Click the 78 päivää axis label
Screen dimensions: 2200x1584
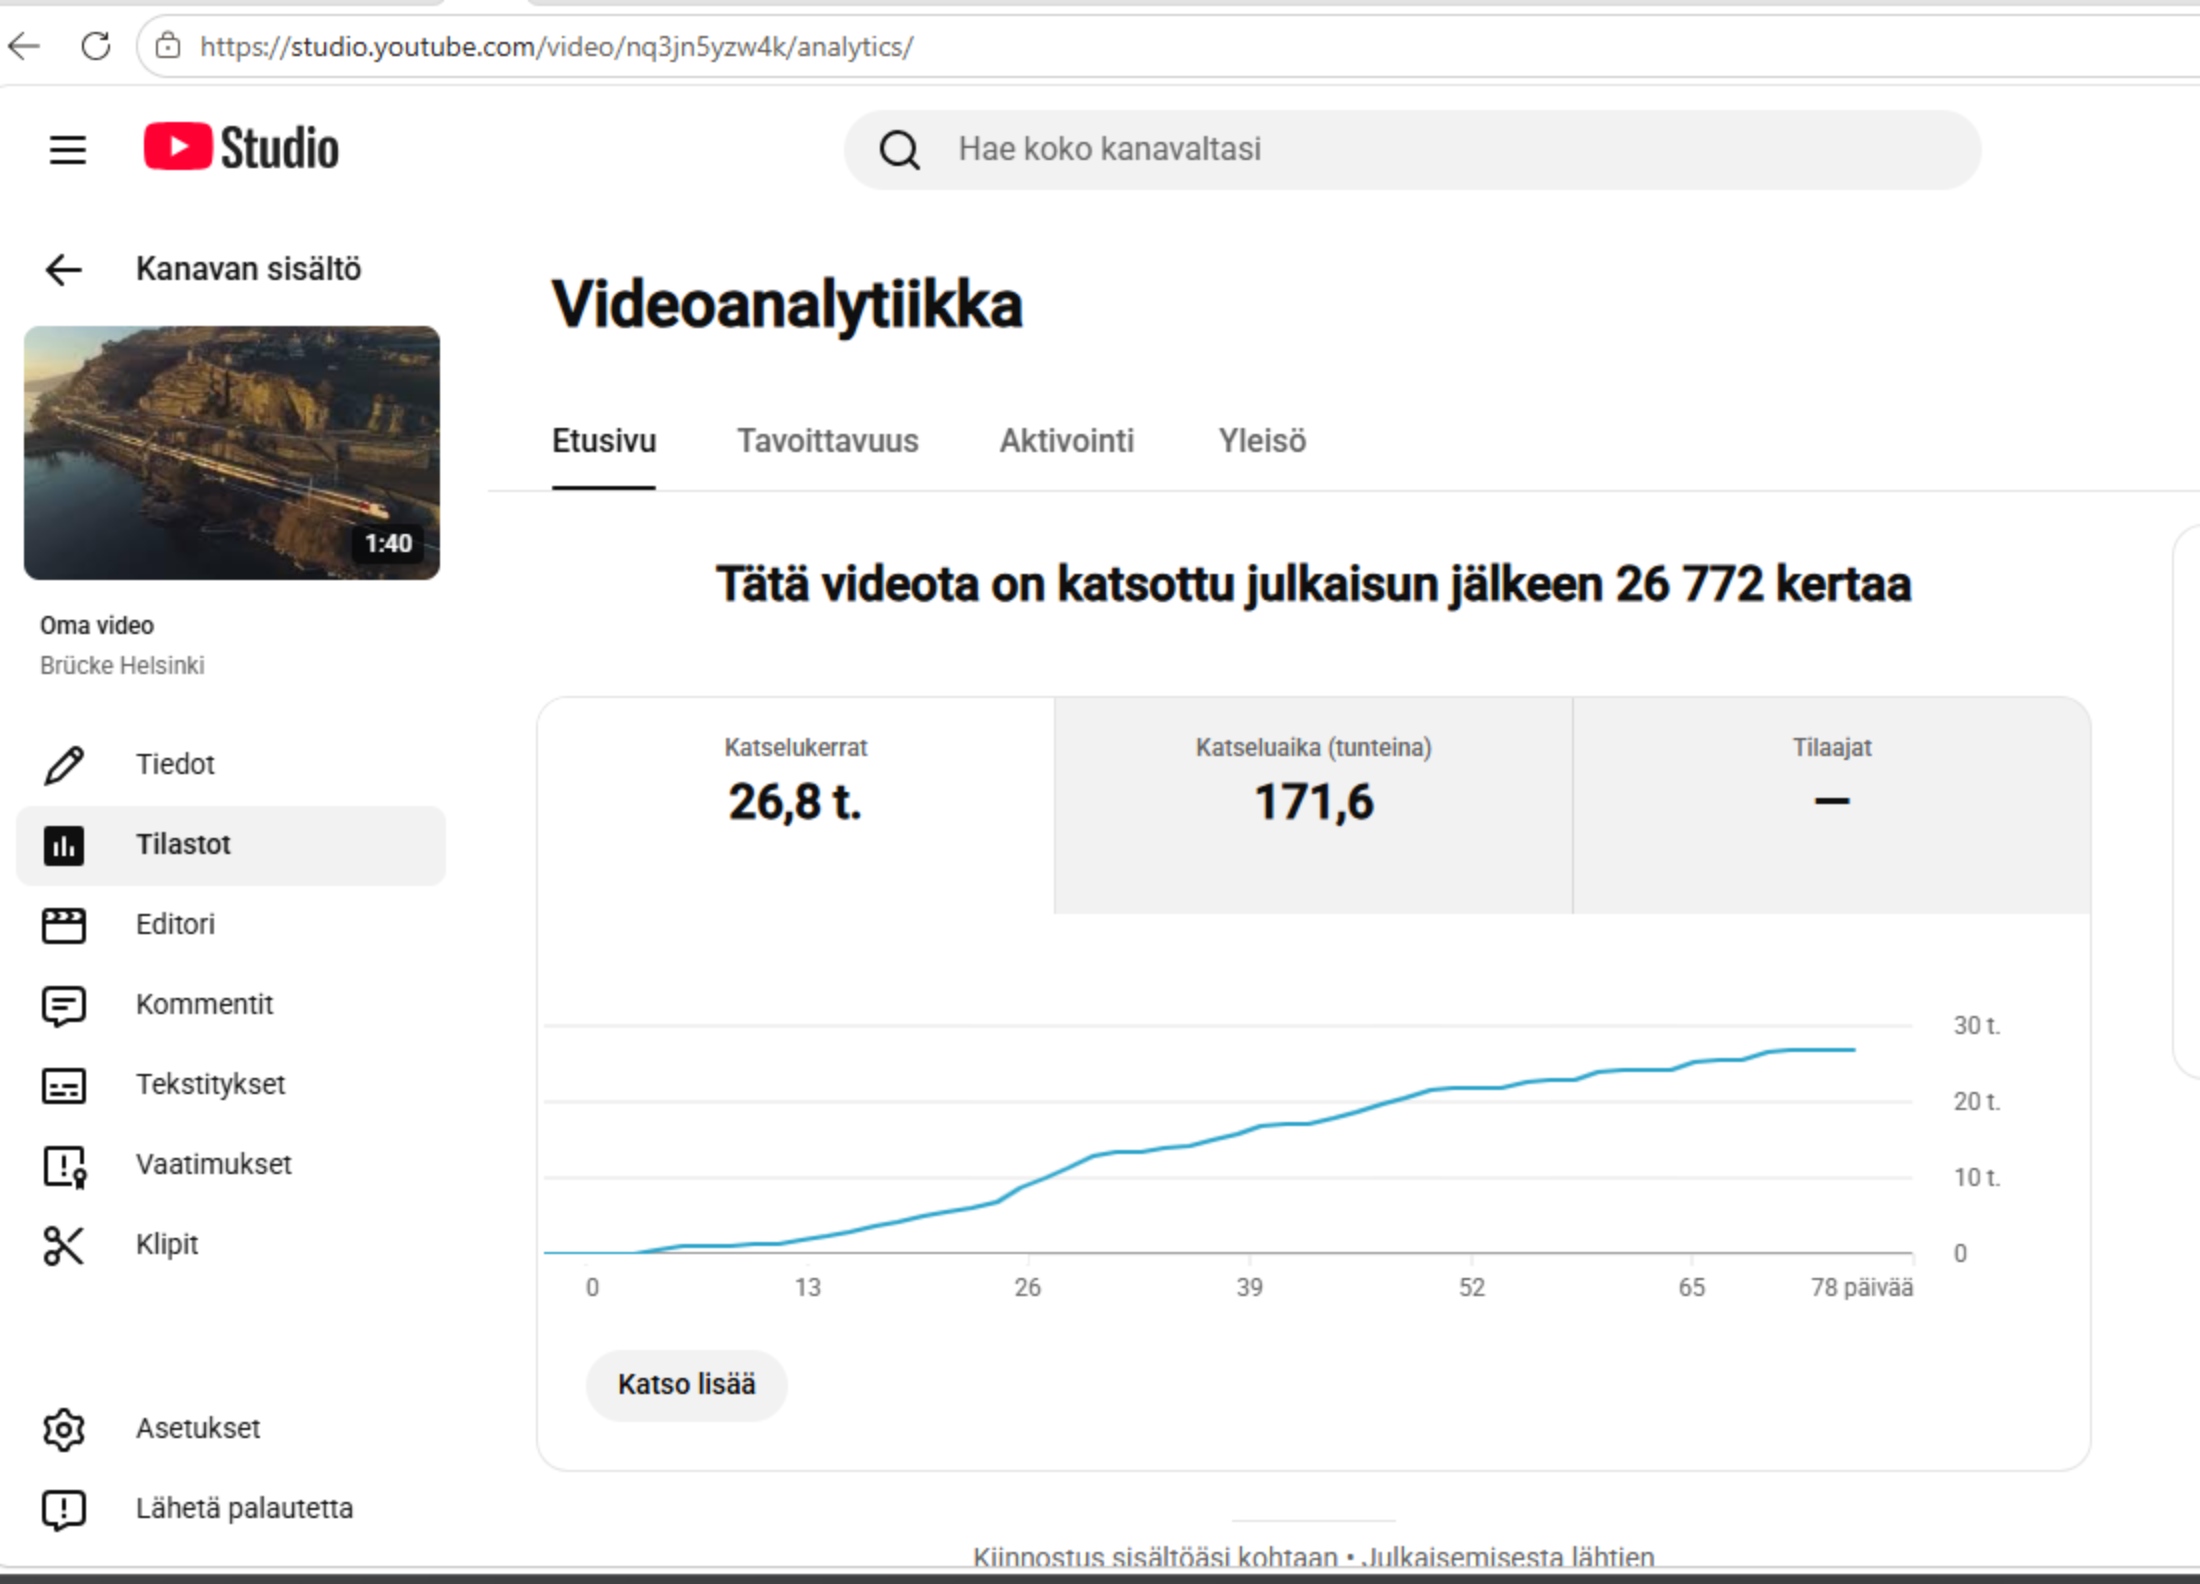[1862, 1288]
